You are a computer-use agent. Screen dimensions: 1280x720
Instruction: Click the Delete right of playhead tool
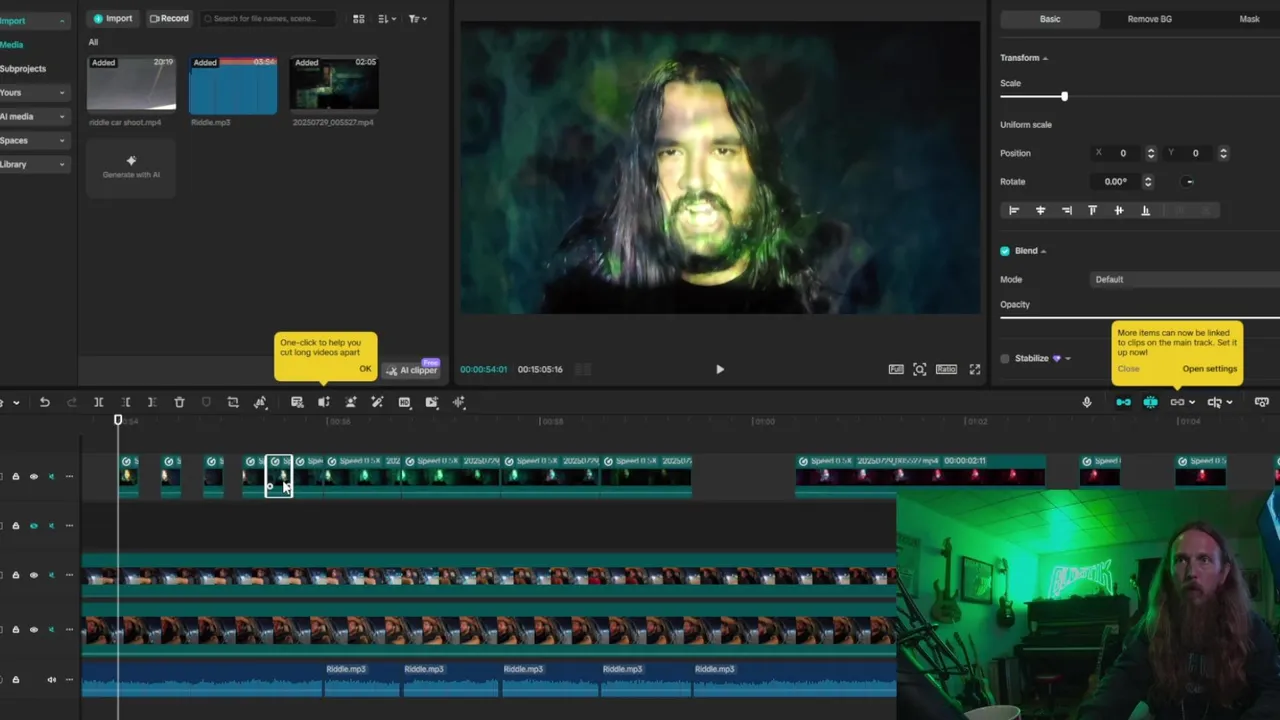click(152, 402)
